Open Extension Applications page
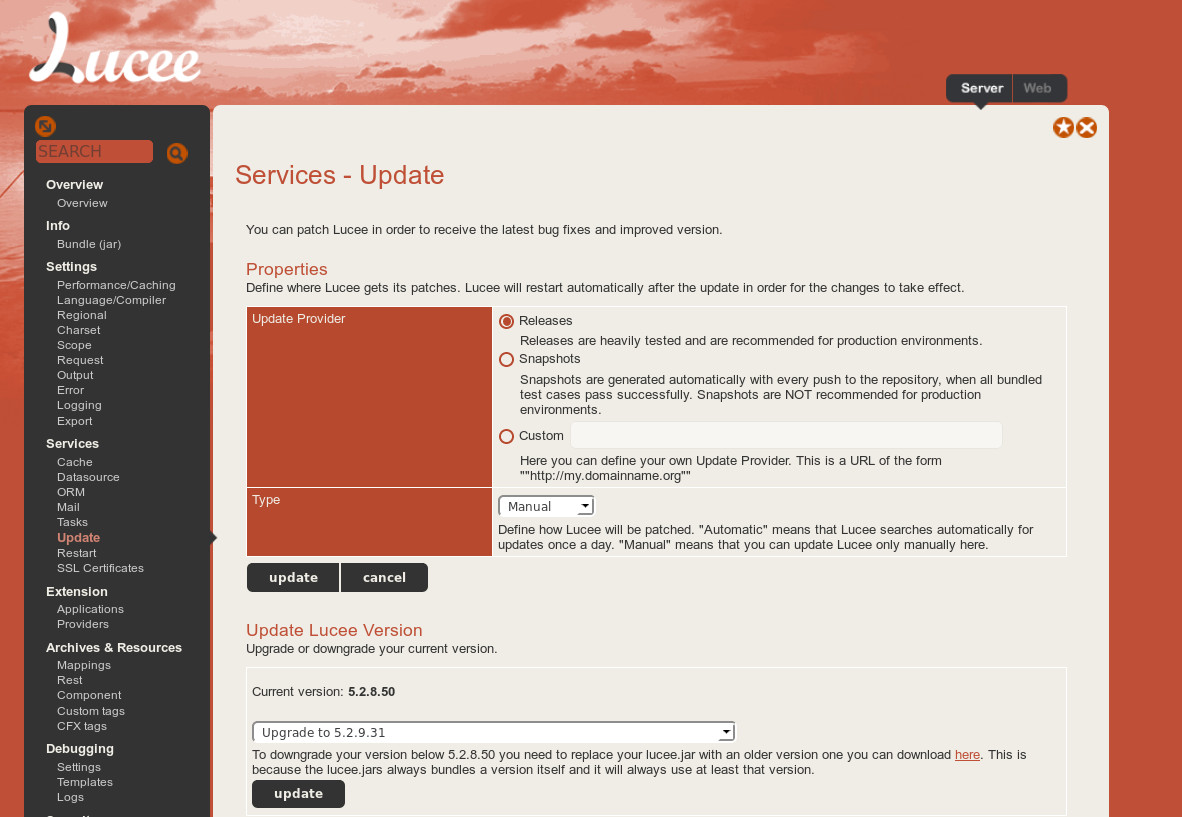This screenshot has height=817, width=1182. [90, 609]
